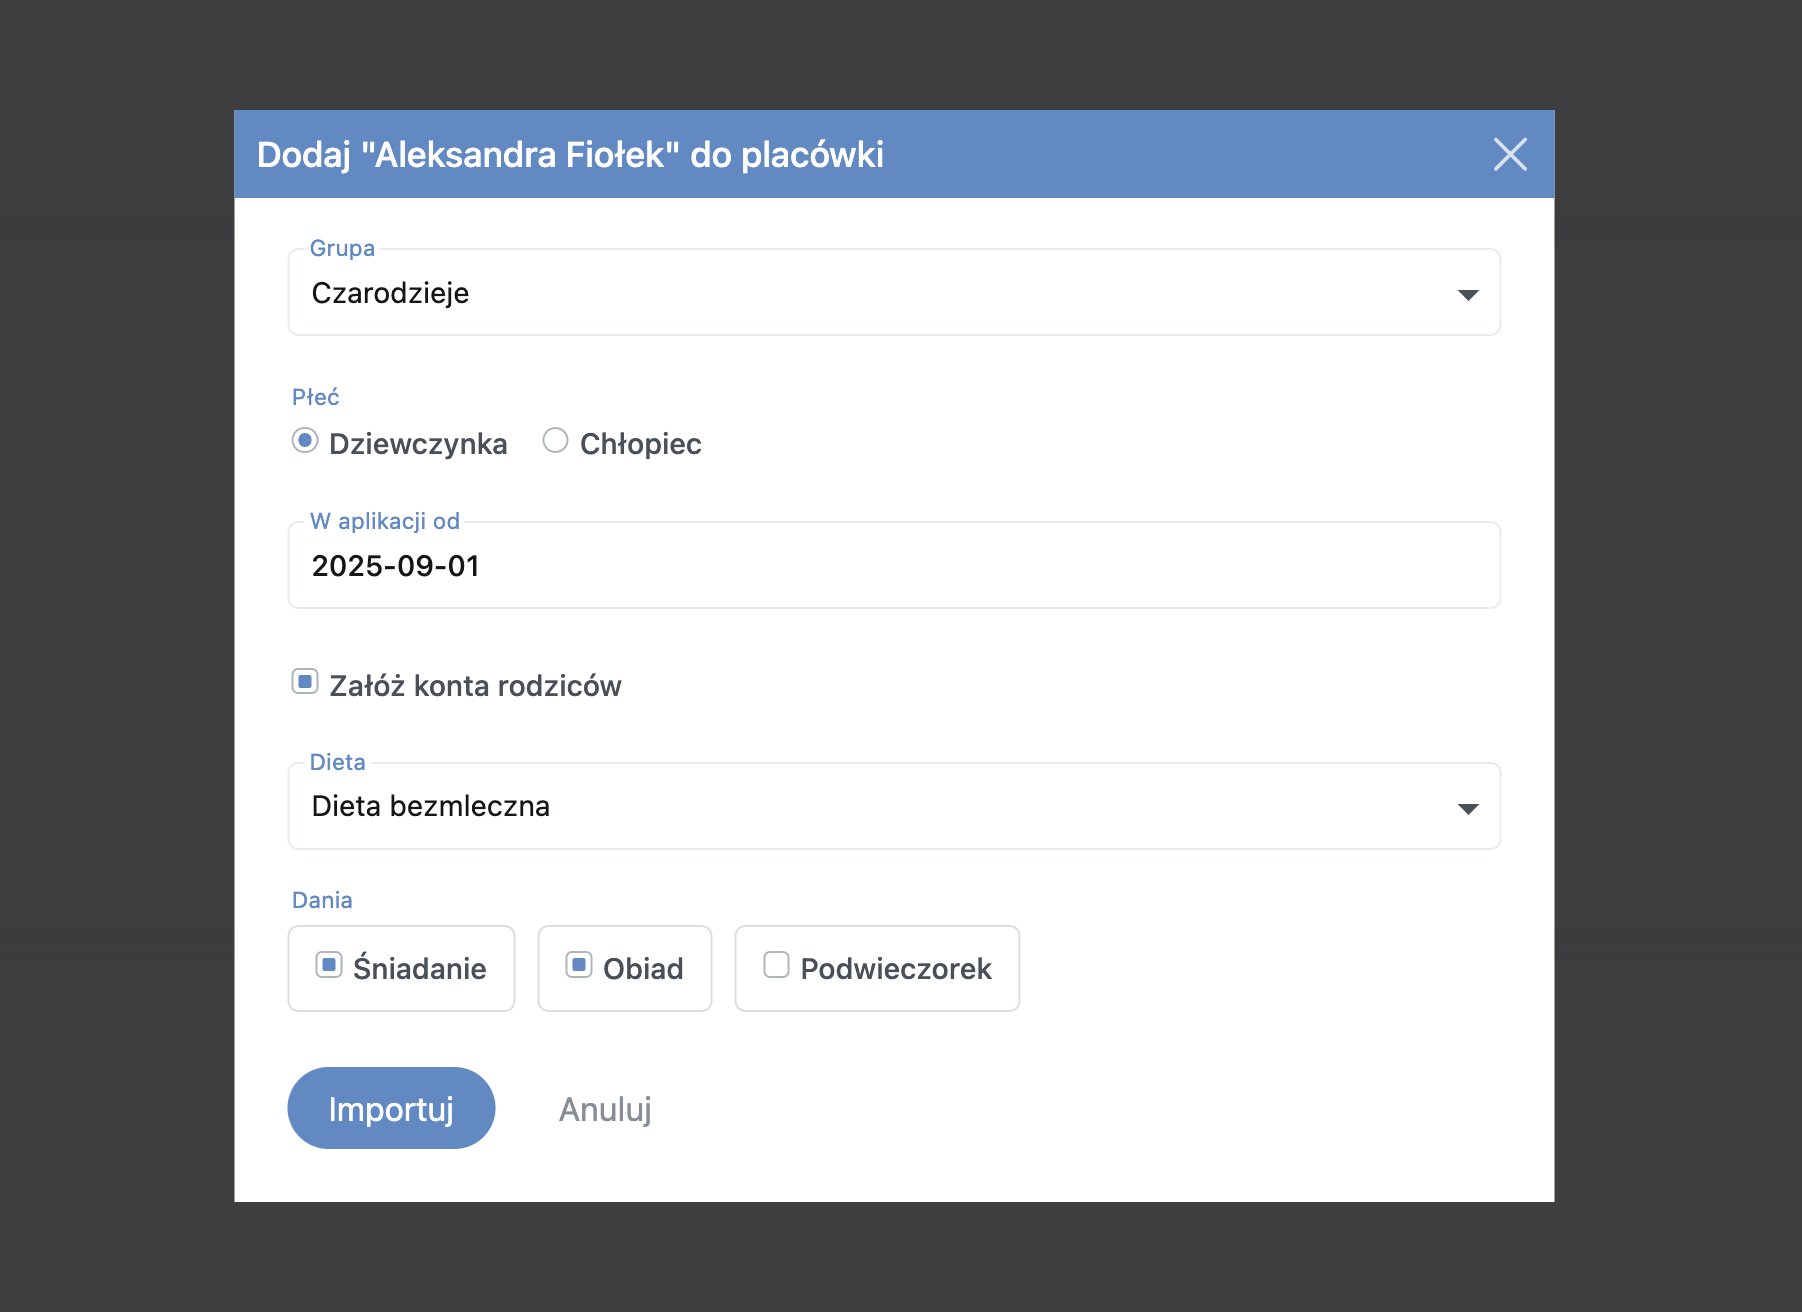This screenshot has height=1312, width=1802.
Task: Uncheck the Obiad meal checkbox
Action: [579, 965]
